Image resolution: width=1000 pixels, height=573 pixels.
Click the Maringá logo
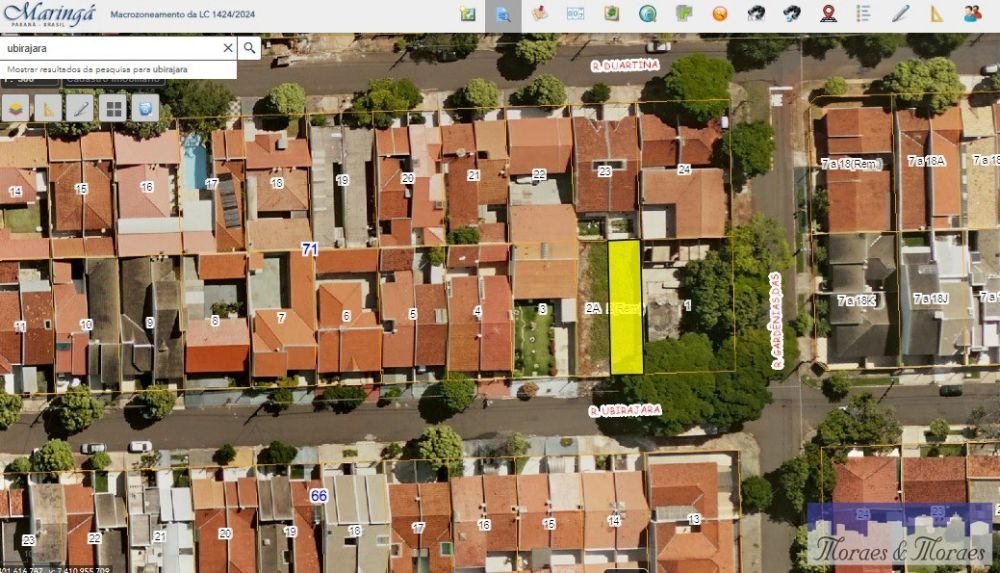pyautogui.click(x=50, y=15)
